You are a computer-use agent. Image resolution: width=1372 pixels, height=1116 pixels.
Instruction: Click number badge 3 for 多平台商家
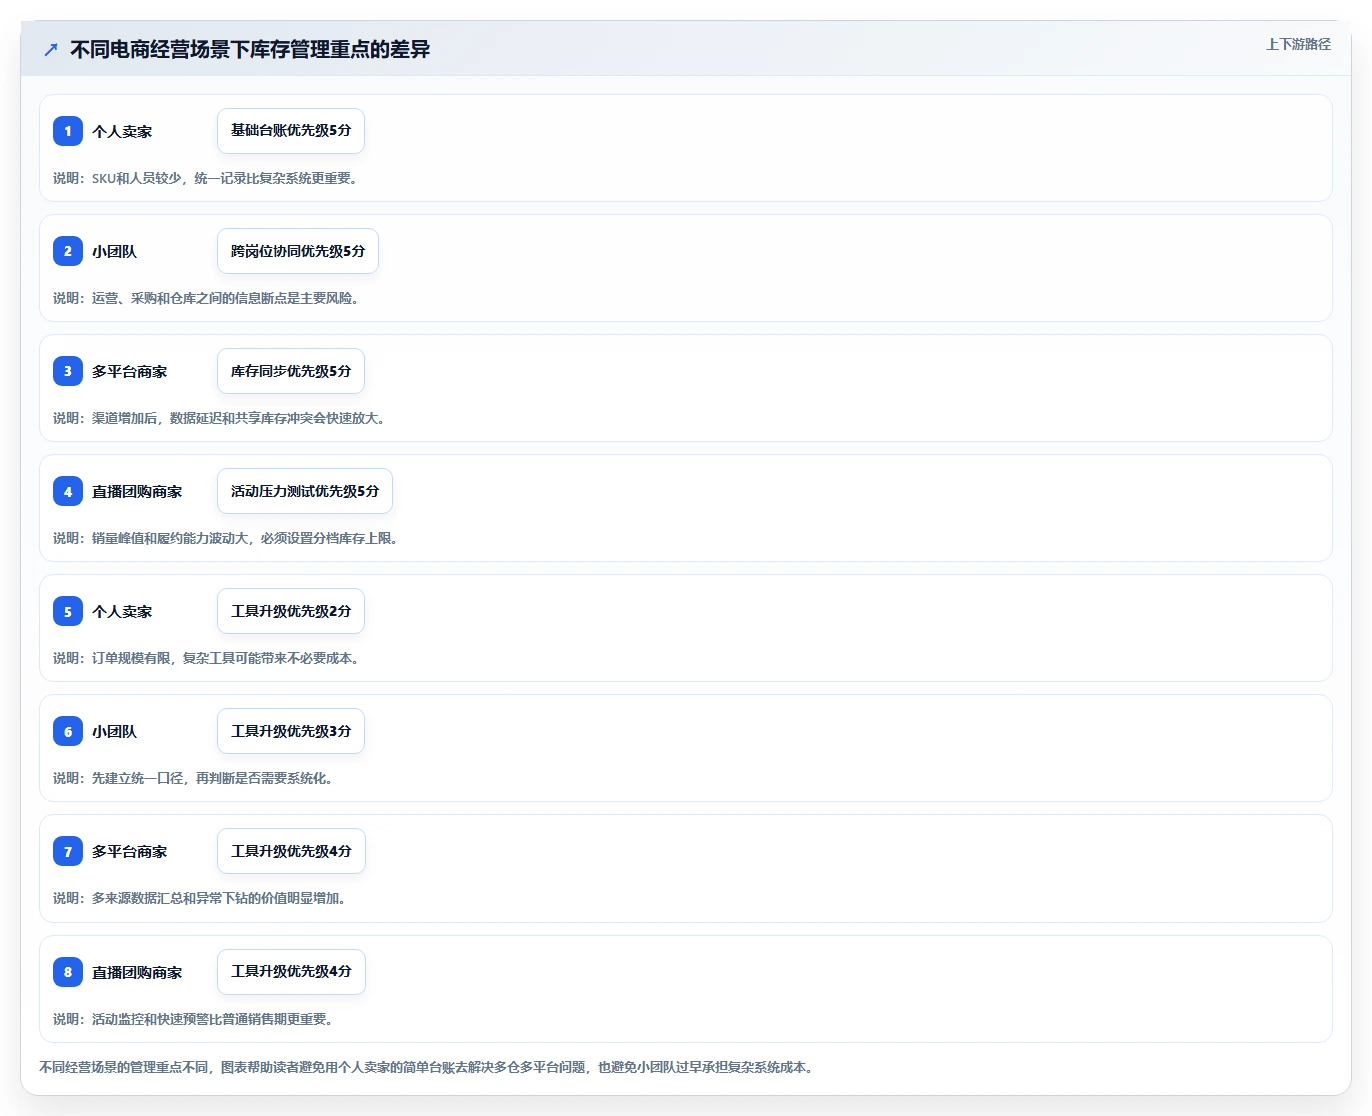click(x=68, y=371)
